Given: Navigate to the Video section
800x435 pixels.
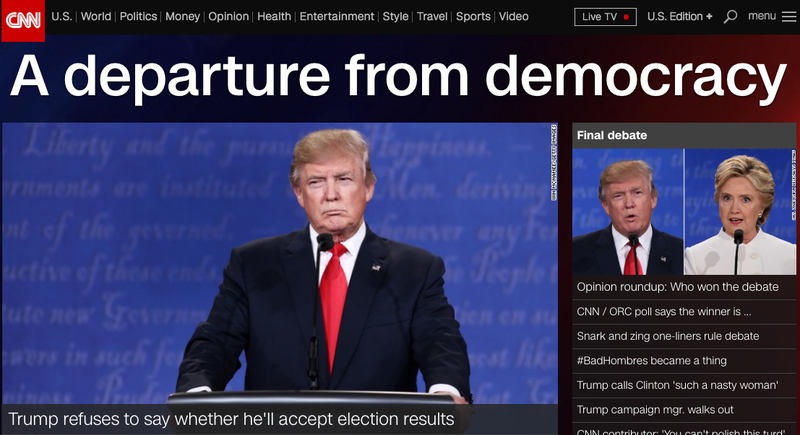Looking at the screenshot, I should (513, 16).
